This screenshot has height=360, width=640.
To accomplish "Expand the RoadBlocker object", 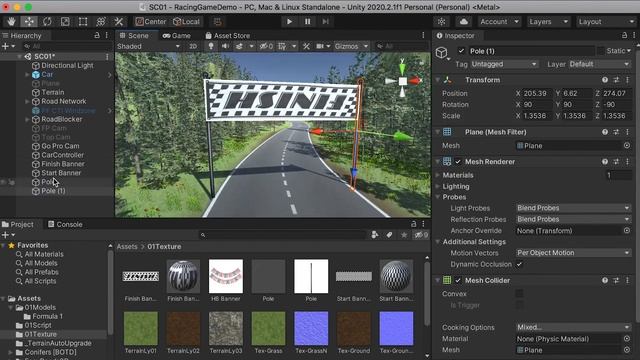I will click(x=27, y=119).
